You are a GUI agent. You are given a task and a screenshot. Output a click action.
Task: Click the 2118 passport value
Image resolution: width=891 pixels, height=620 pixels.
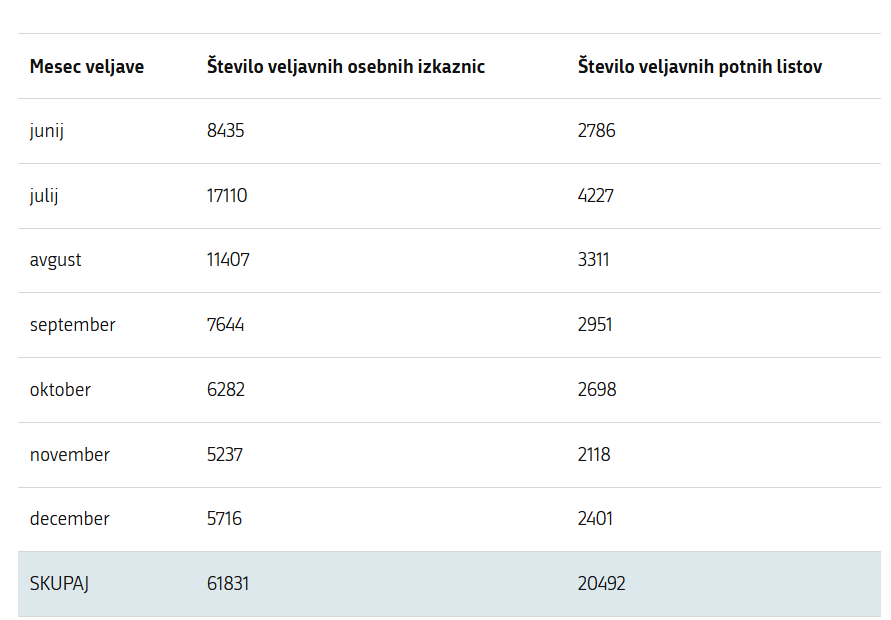(x=594, y=455)
